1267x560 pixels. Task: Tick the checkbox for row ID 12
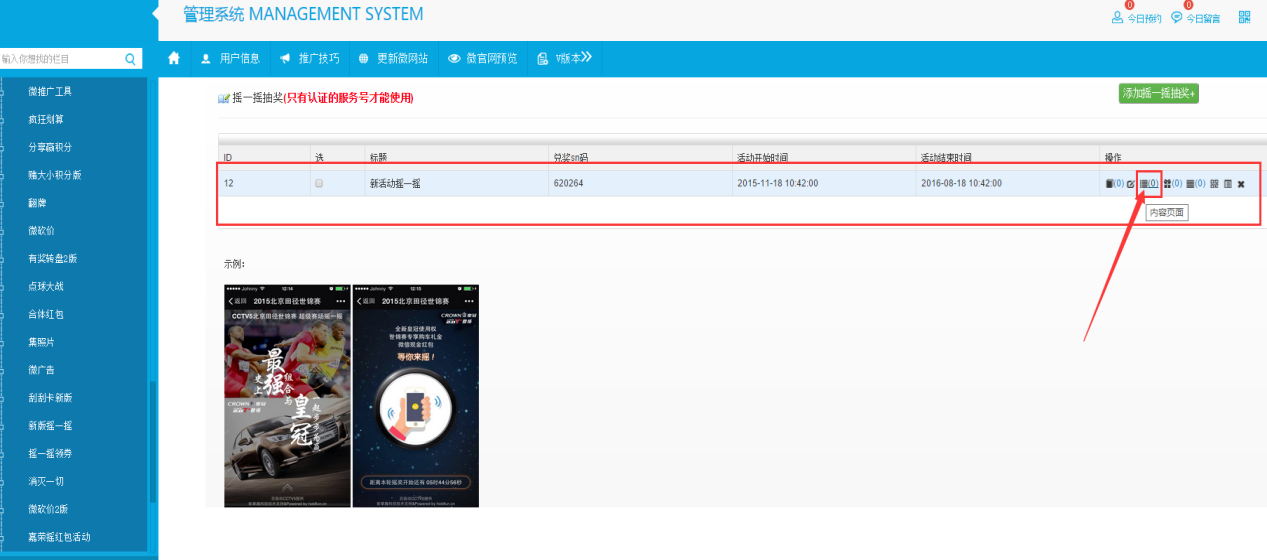[x=319, y=184]
